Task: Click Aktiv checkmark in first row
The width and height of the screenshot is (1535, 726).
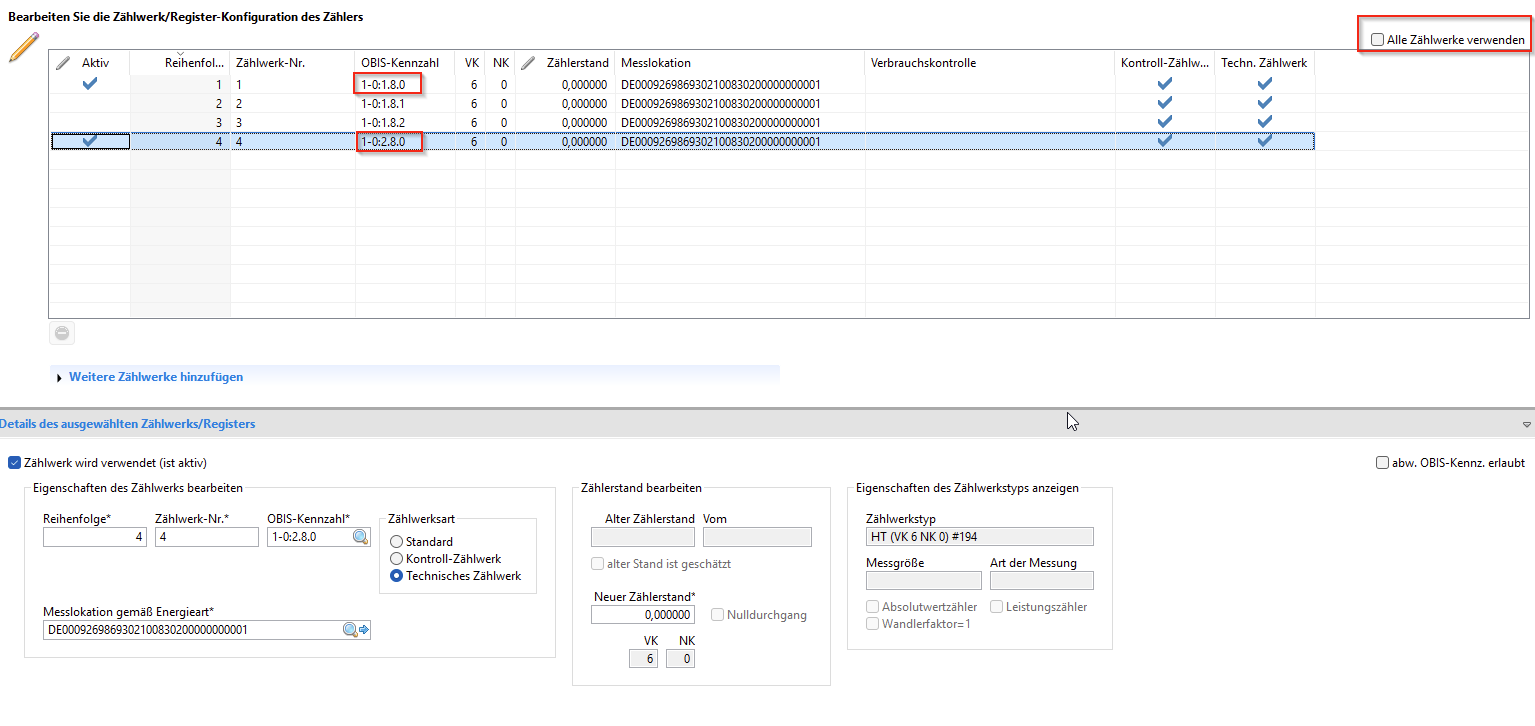Action: point(90,84)
